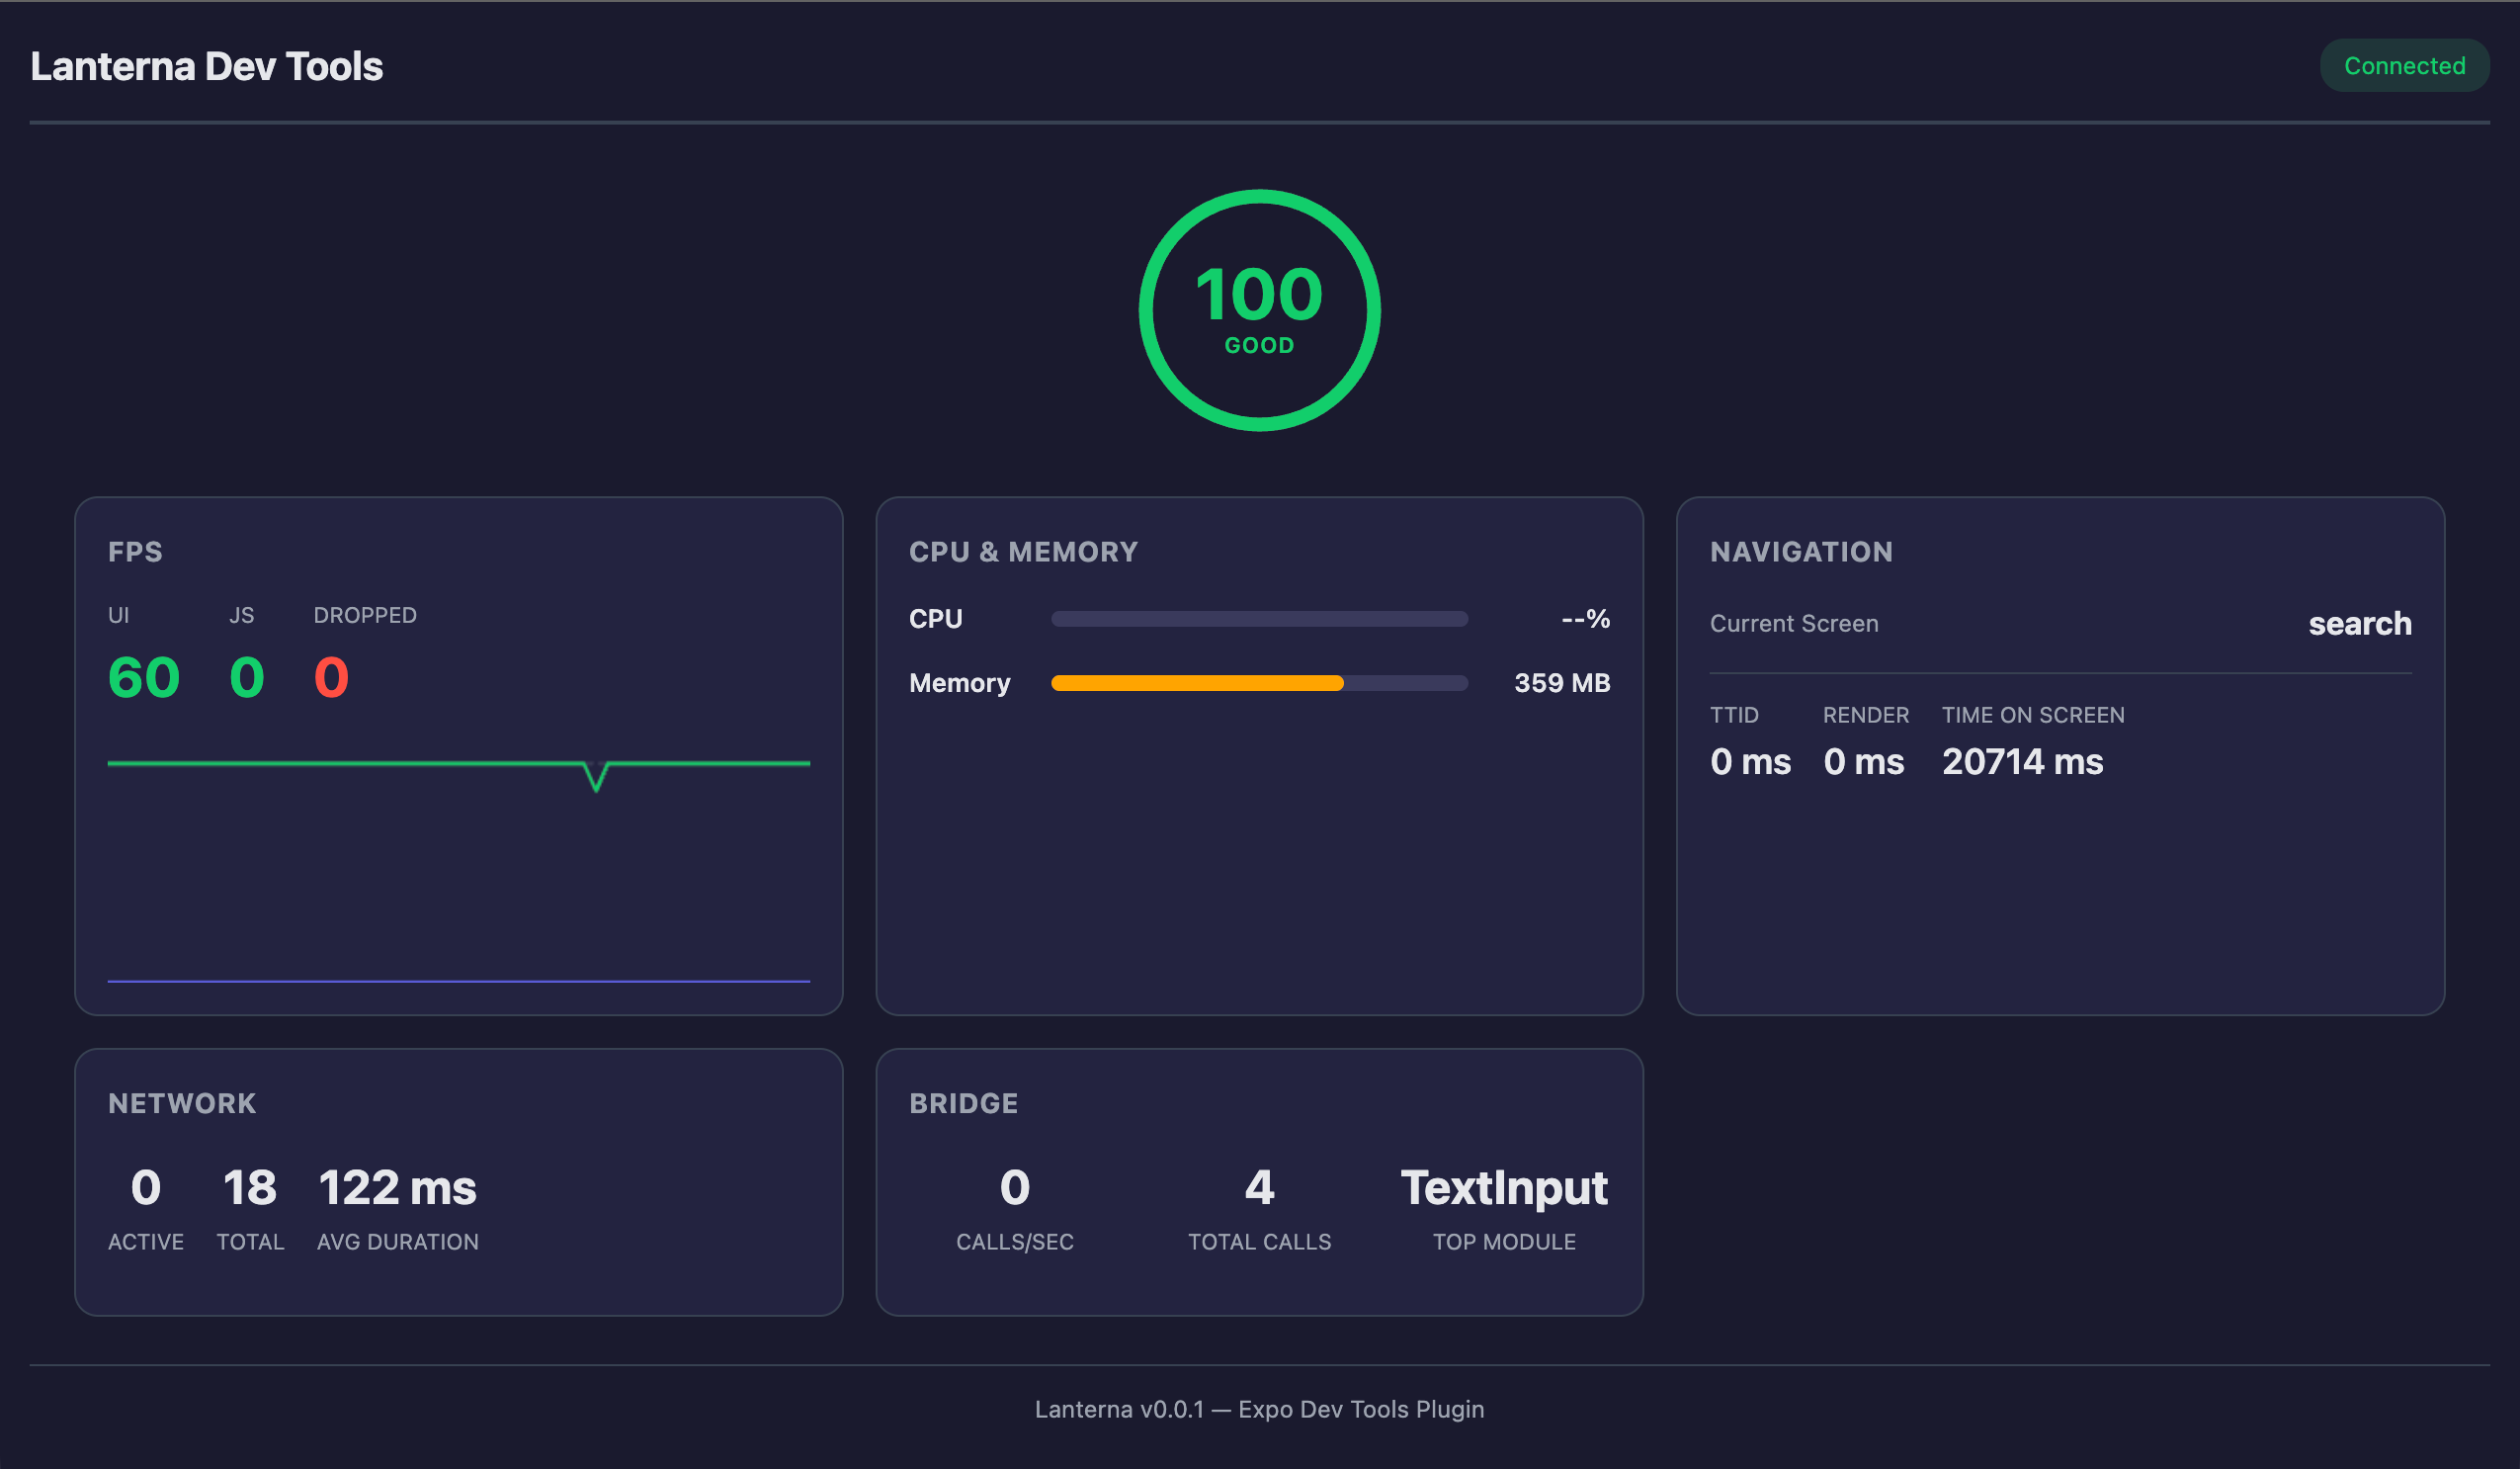Click the UI FPS value 60
The height and width of the screenshot is (1469, 2520).
[143, 678]
